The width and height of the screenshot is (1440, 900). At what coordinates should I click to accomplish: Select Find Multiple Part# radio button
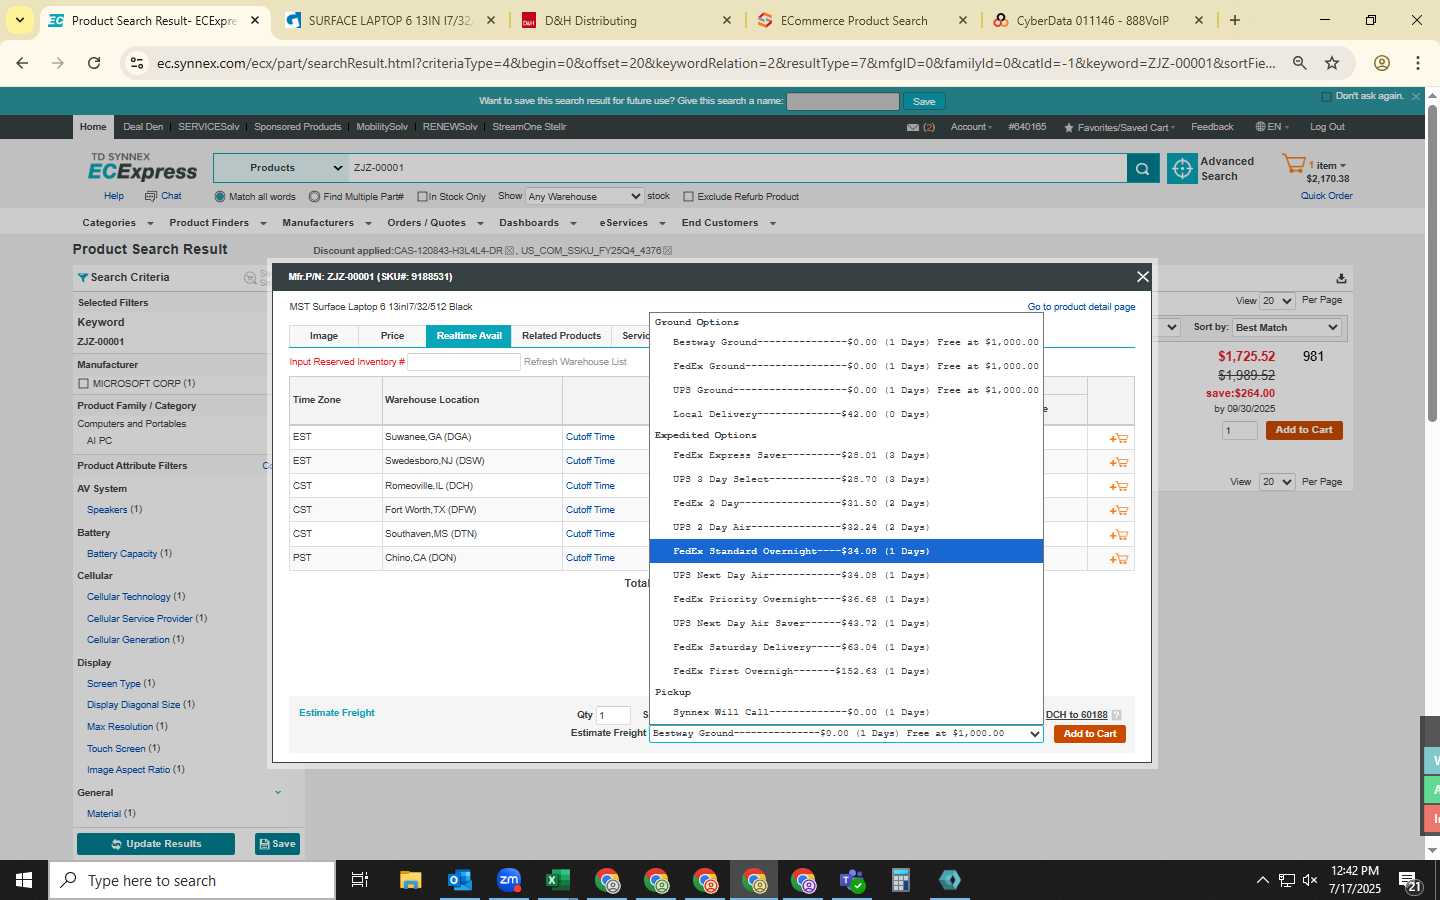[314, 197]
